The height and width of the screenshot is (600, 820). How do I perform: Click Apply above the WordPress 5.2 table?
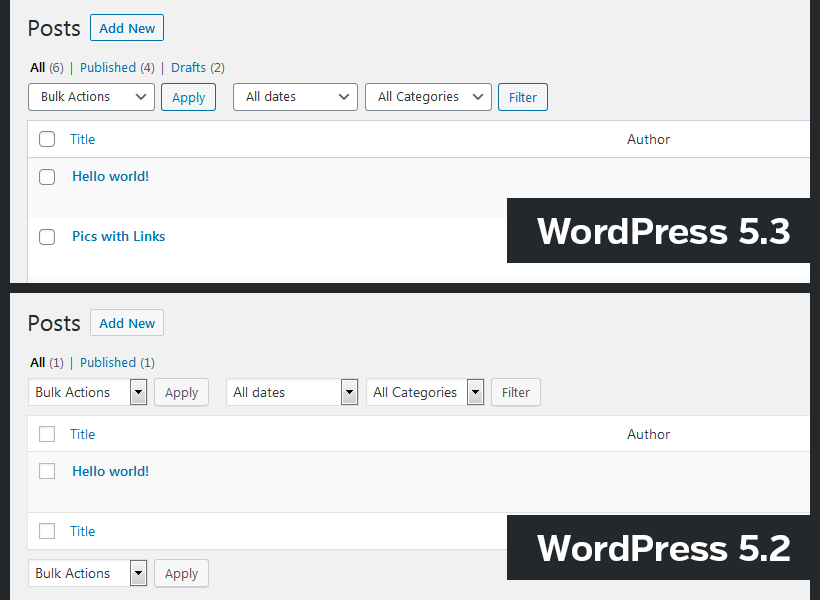[181, 392]
